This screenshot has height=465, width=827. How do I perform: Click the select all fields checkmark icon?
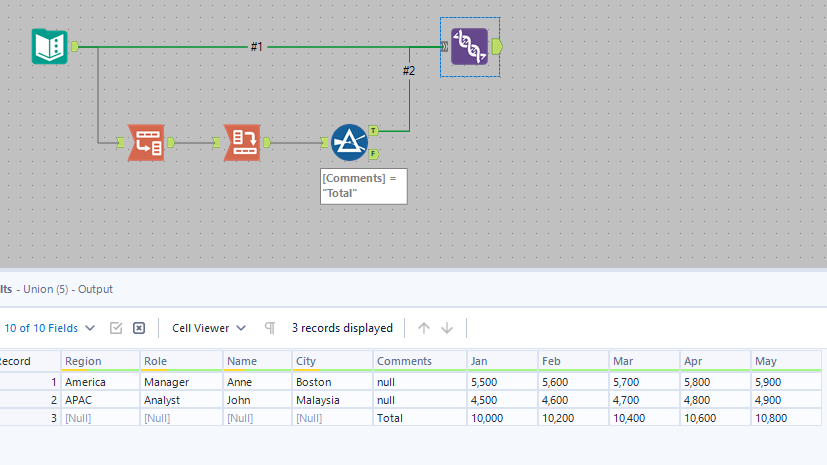click(116, 328)
